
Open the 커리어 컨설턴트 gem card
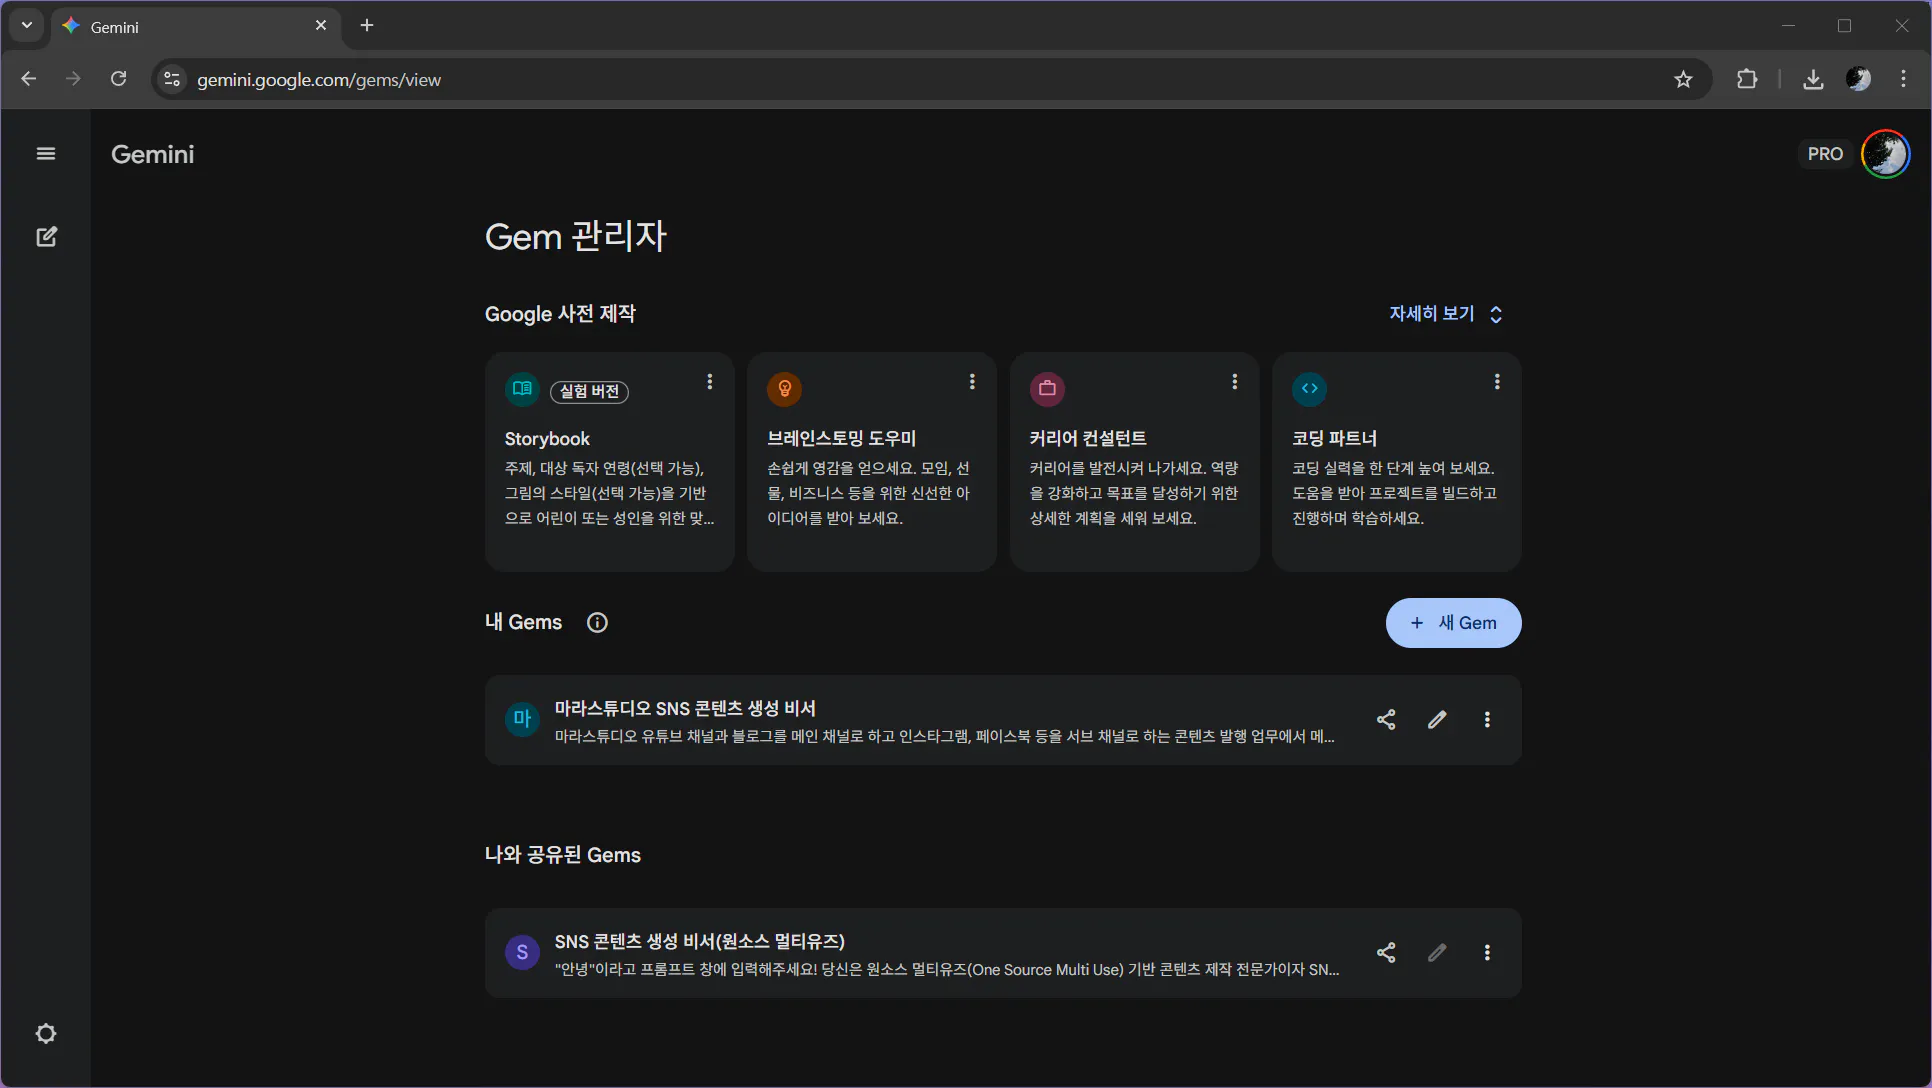1135,462
